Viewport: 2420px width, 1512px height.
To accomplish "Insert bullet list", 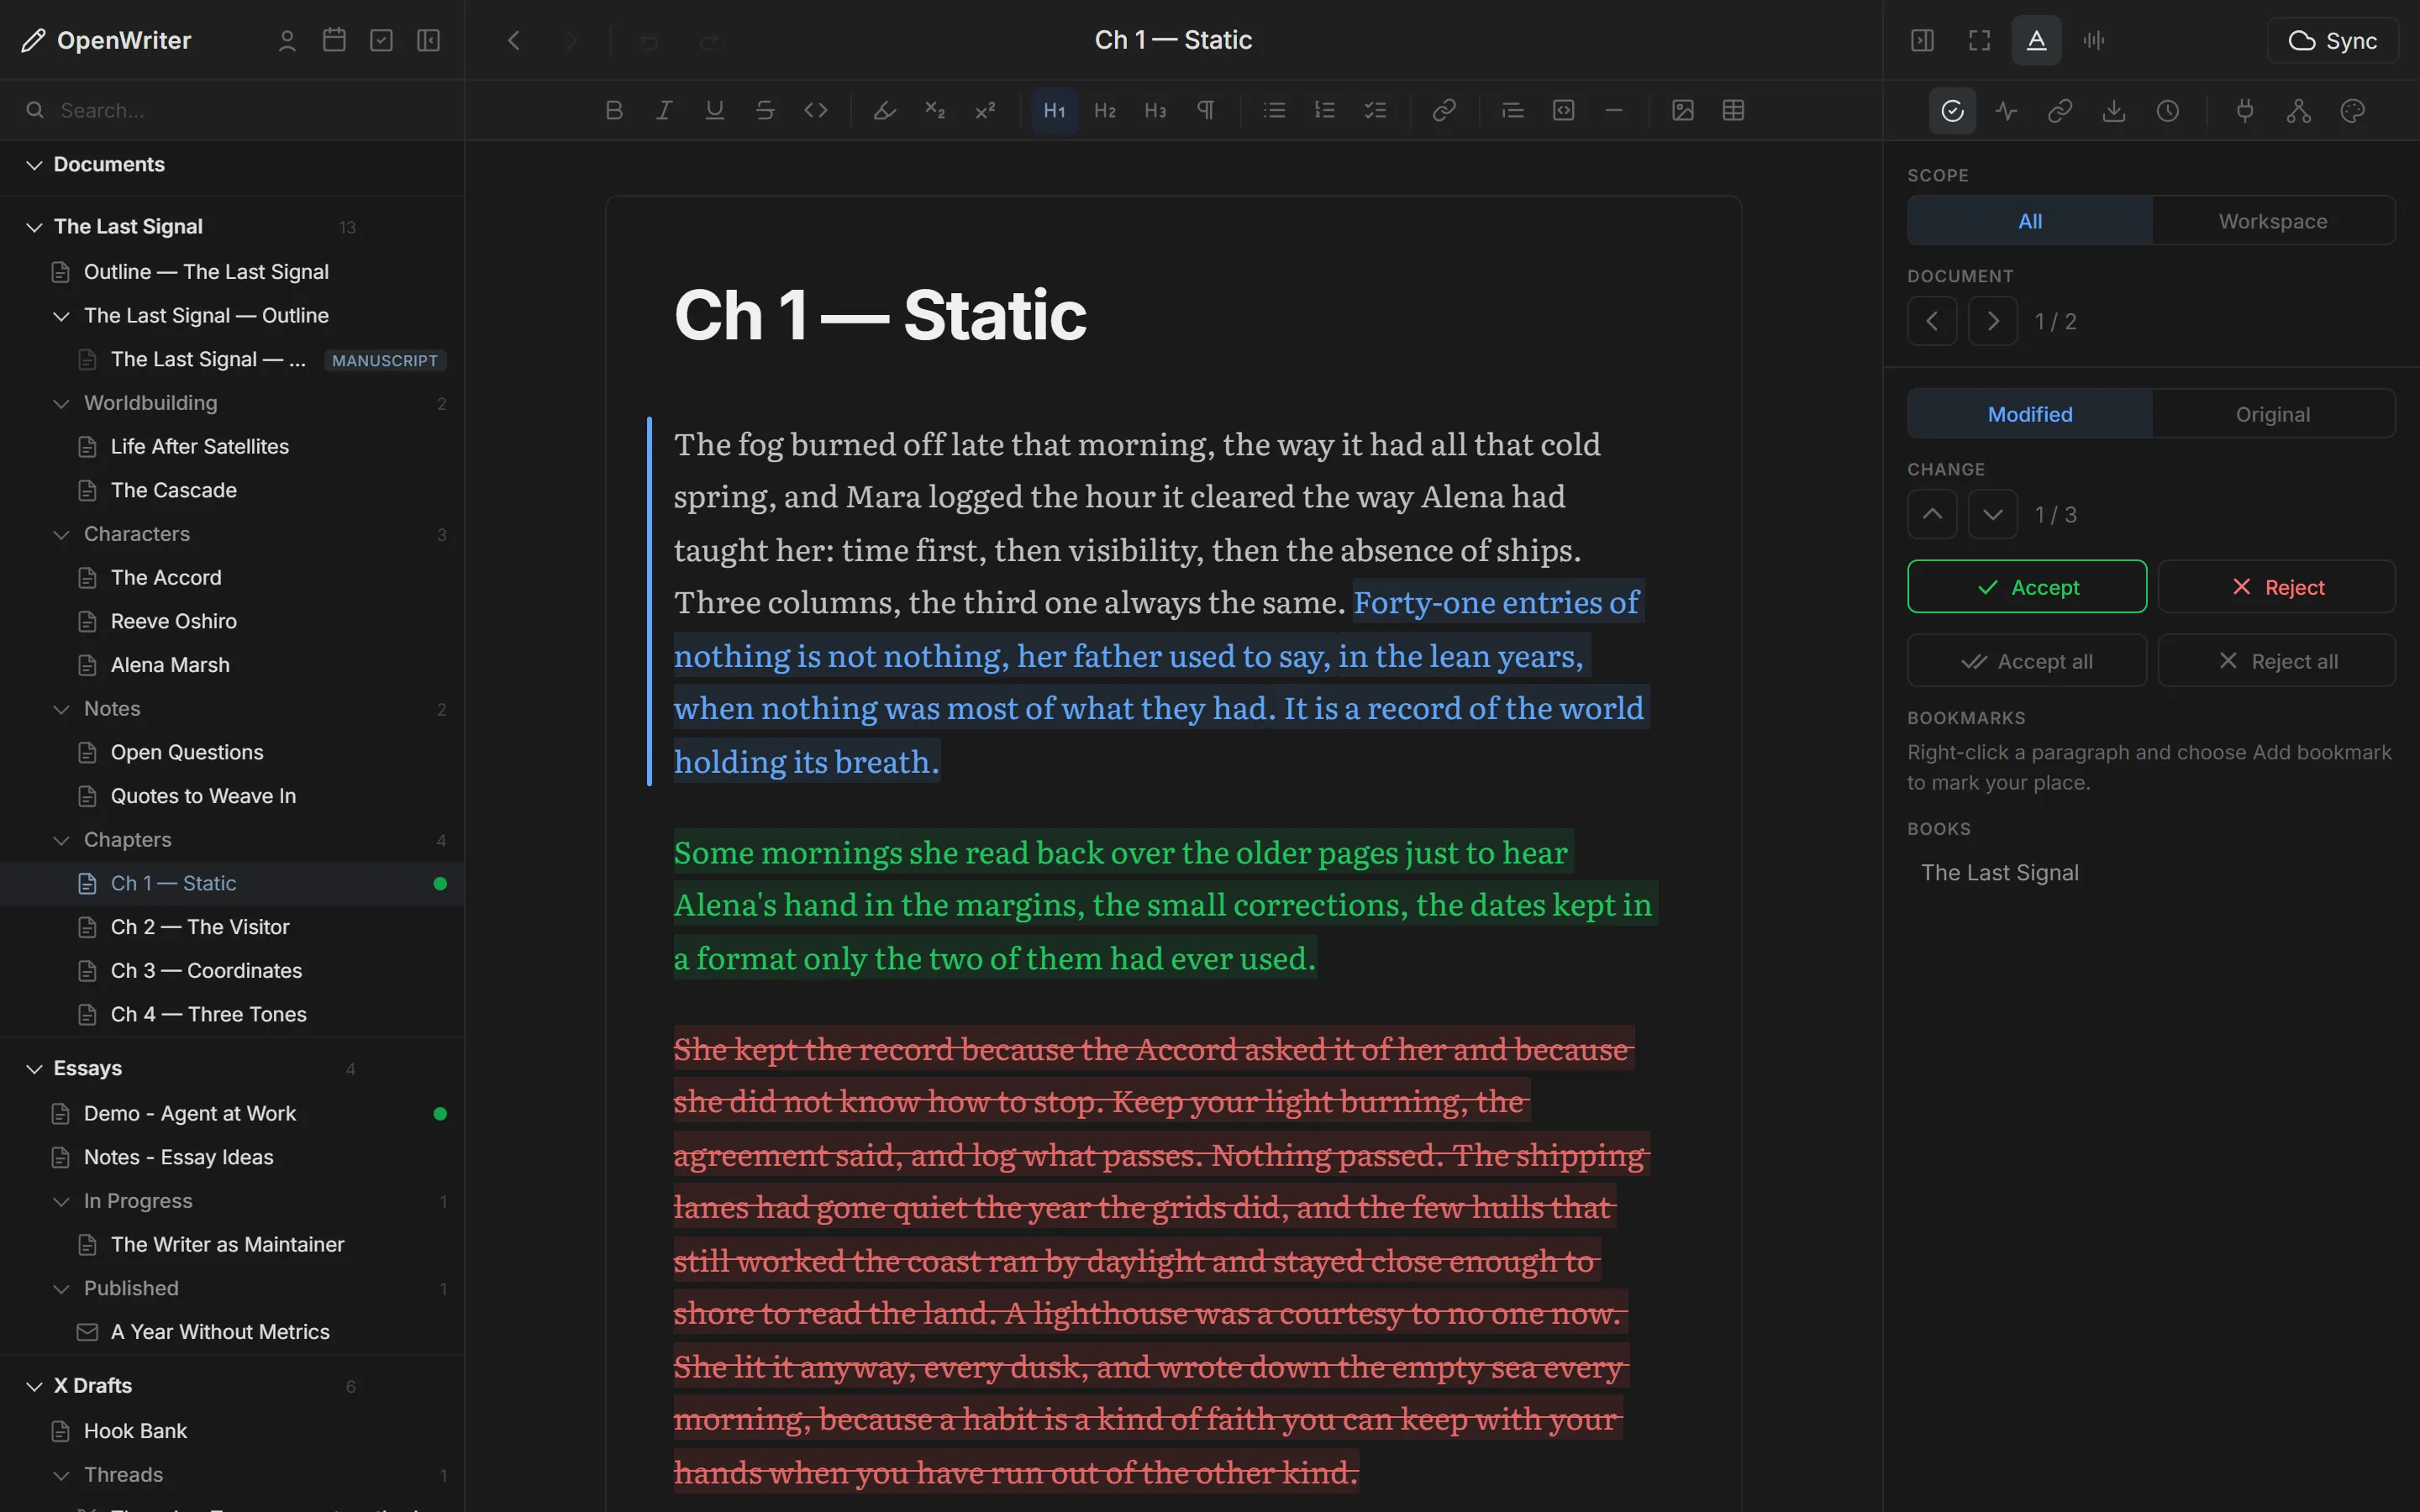I will (x=1274, y=110).
